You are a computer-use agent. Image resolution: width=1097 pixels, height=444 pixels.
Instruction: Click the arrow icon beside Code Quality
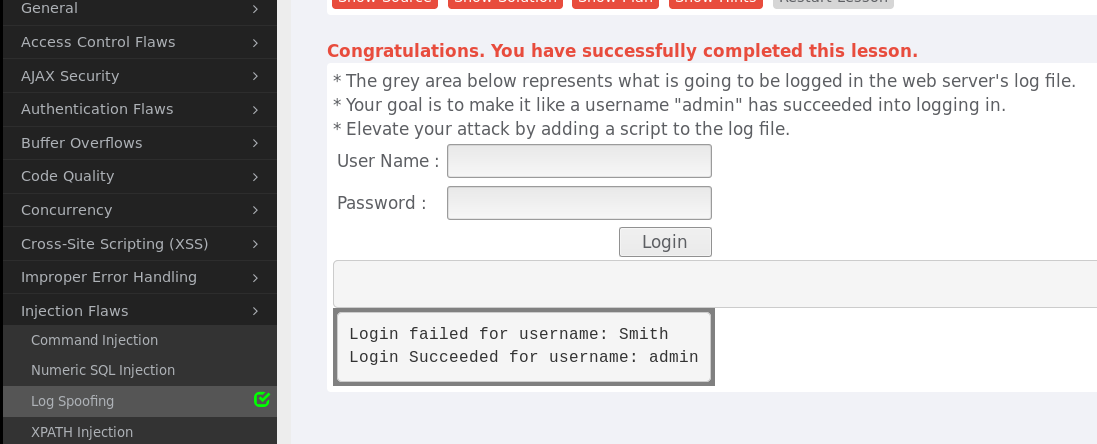[x=256, y=176]
